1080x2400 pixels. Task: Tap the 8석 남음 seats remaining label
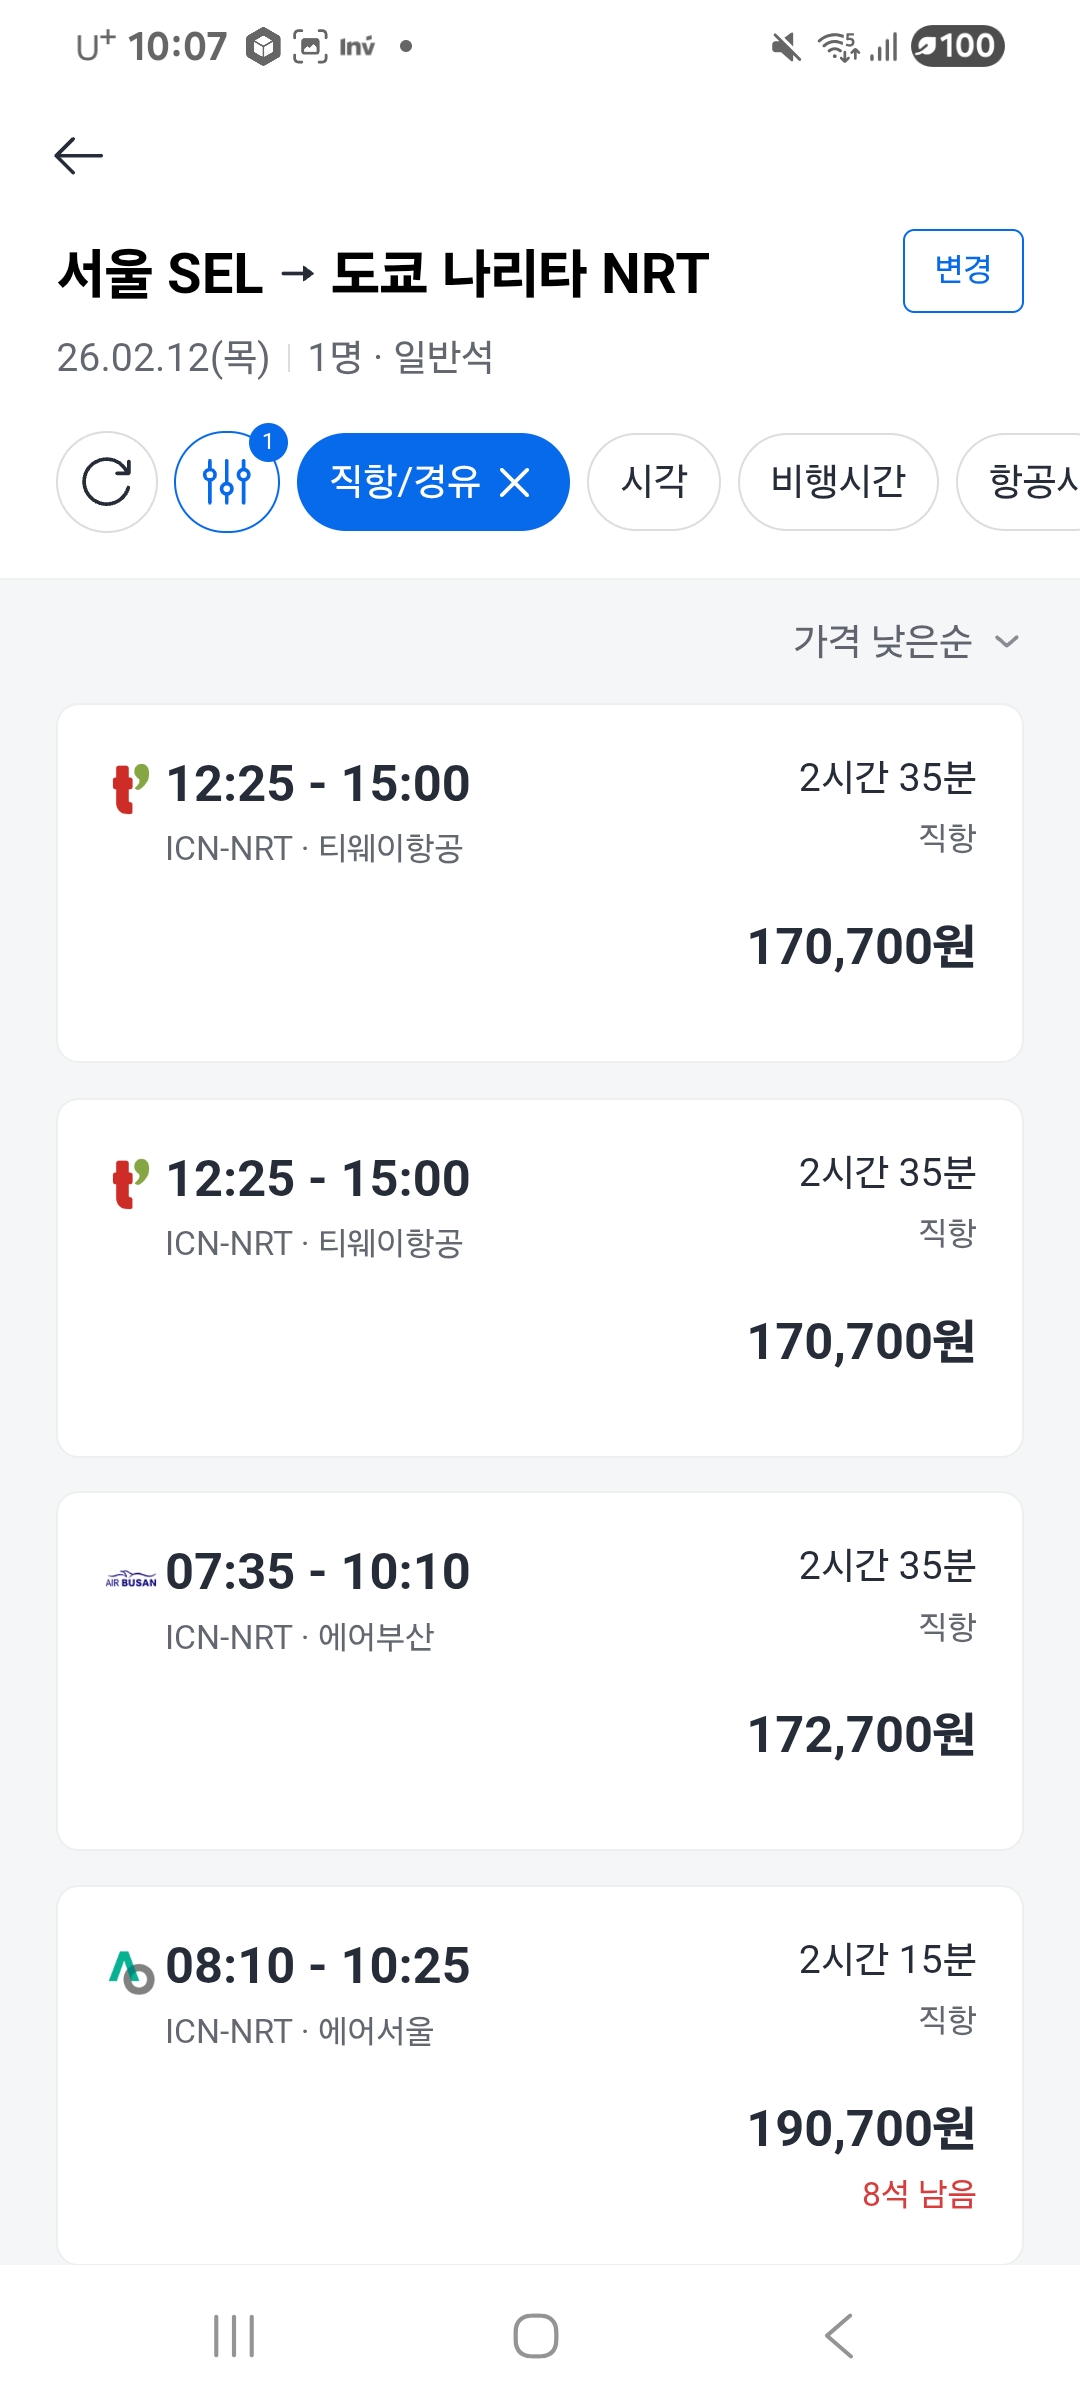(x=918, y=2194)
